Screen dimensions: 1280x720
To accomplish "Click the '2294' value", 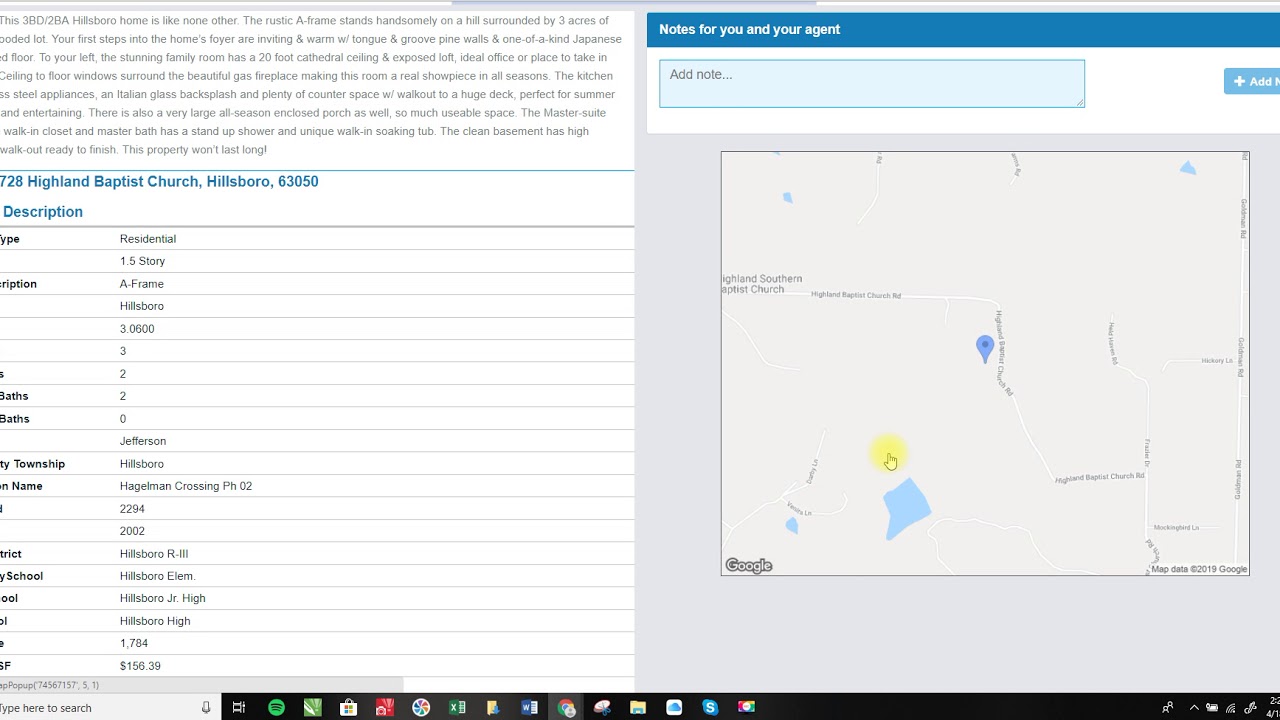I will [x=132, y=509].
